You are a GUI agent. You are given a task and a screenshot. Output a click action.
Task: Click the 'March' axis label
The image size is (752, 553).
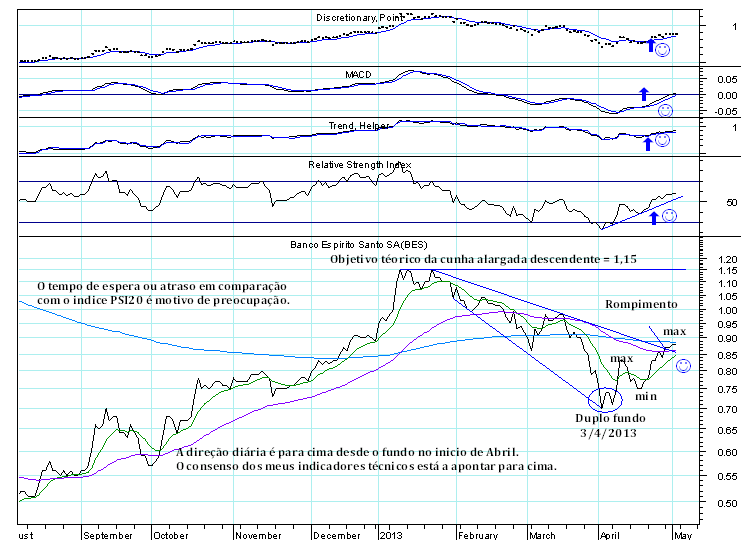(x=542, y=536)
